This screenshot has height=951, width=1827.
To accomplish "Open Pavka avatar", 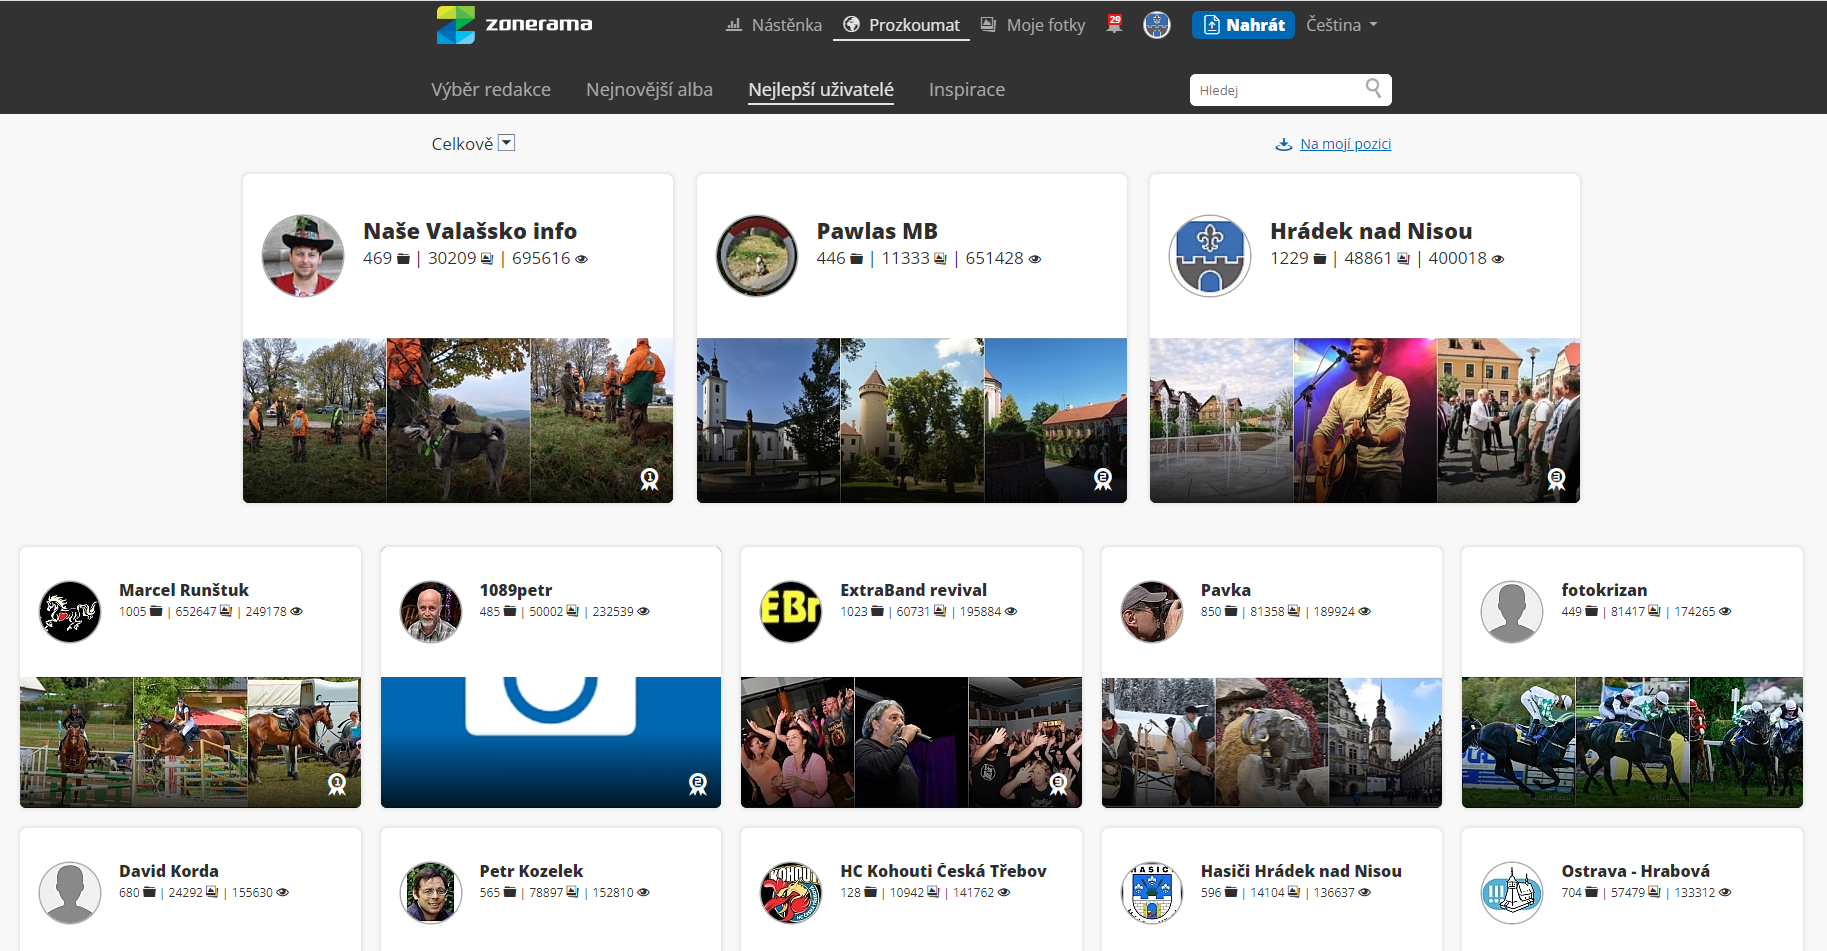I will pos(1152,611).
